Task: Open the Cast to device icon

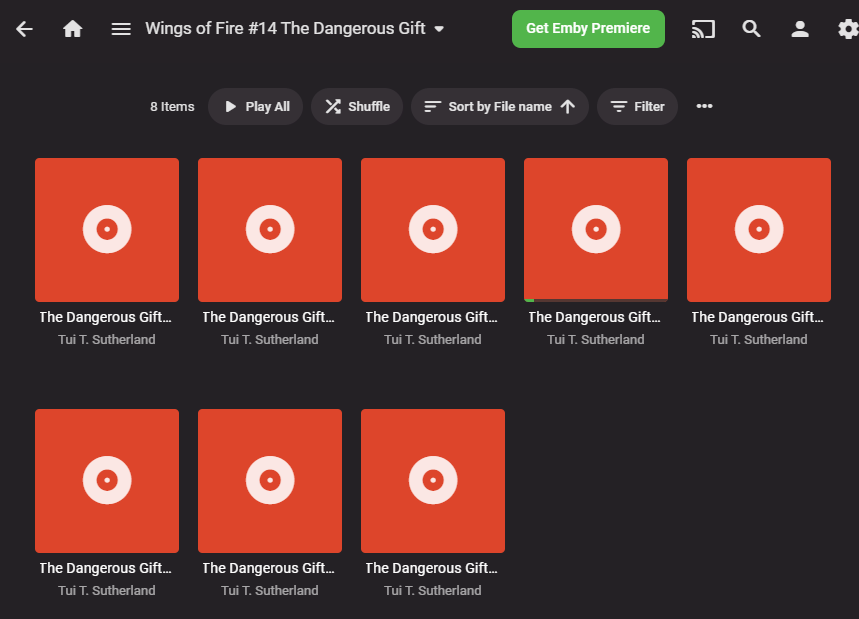Action: pyautogui.click(x=703, y=28)
